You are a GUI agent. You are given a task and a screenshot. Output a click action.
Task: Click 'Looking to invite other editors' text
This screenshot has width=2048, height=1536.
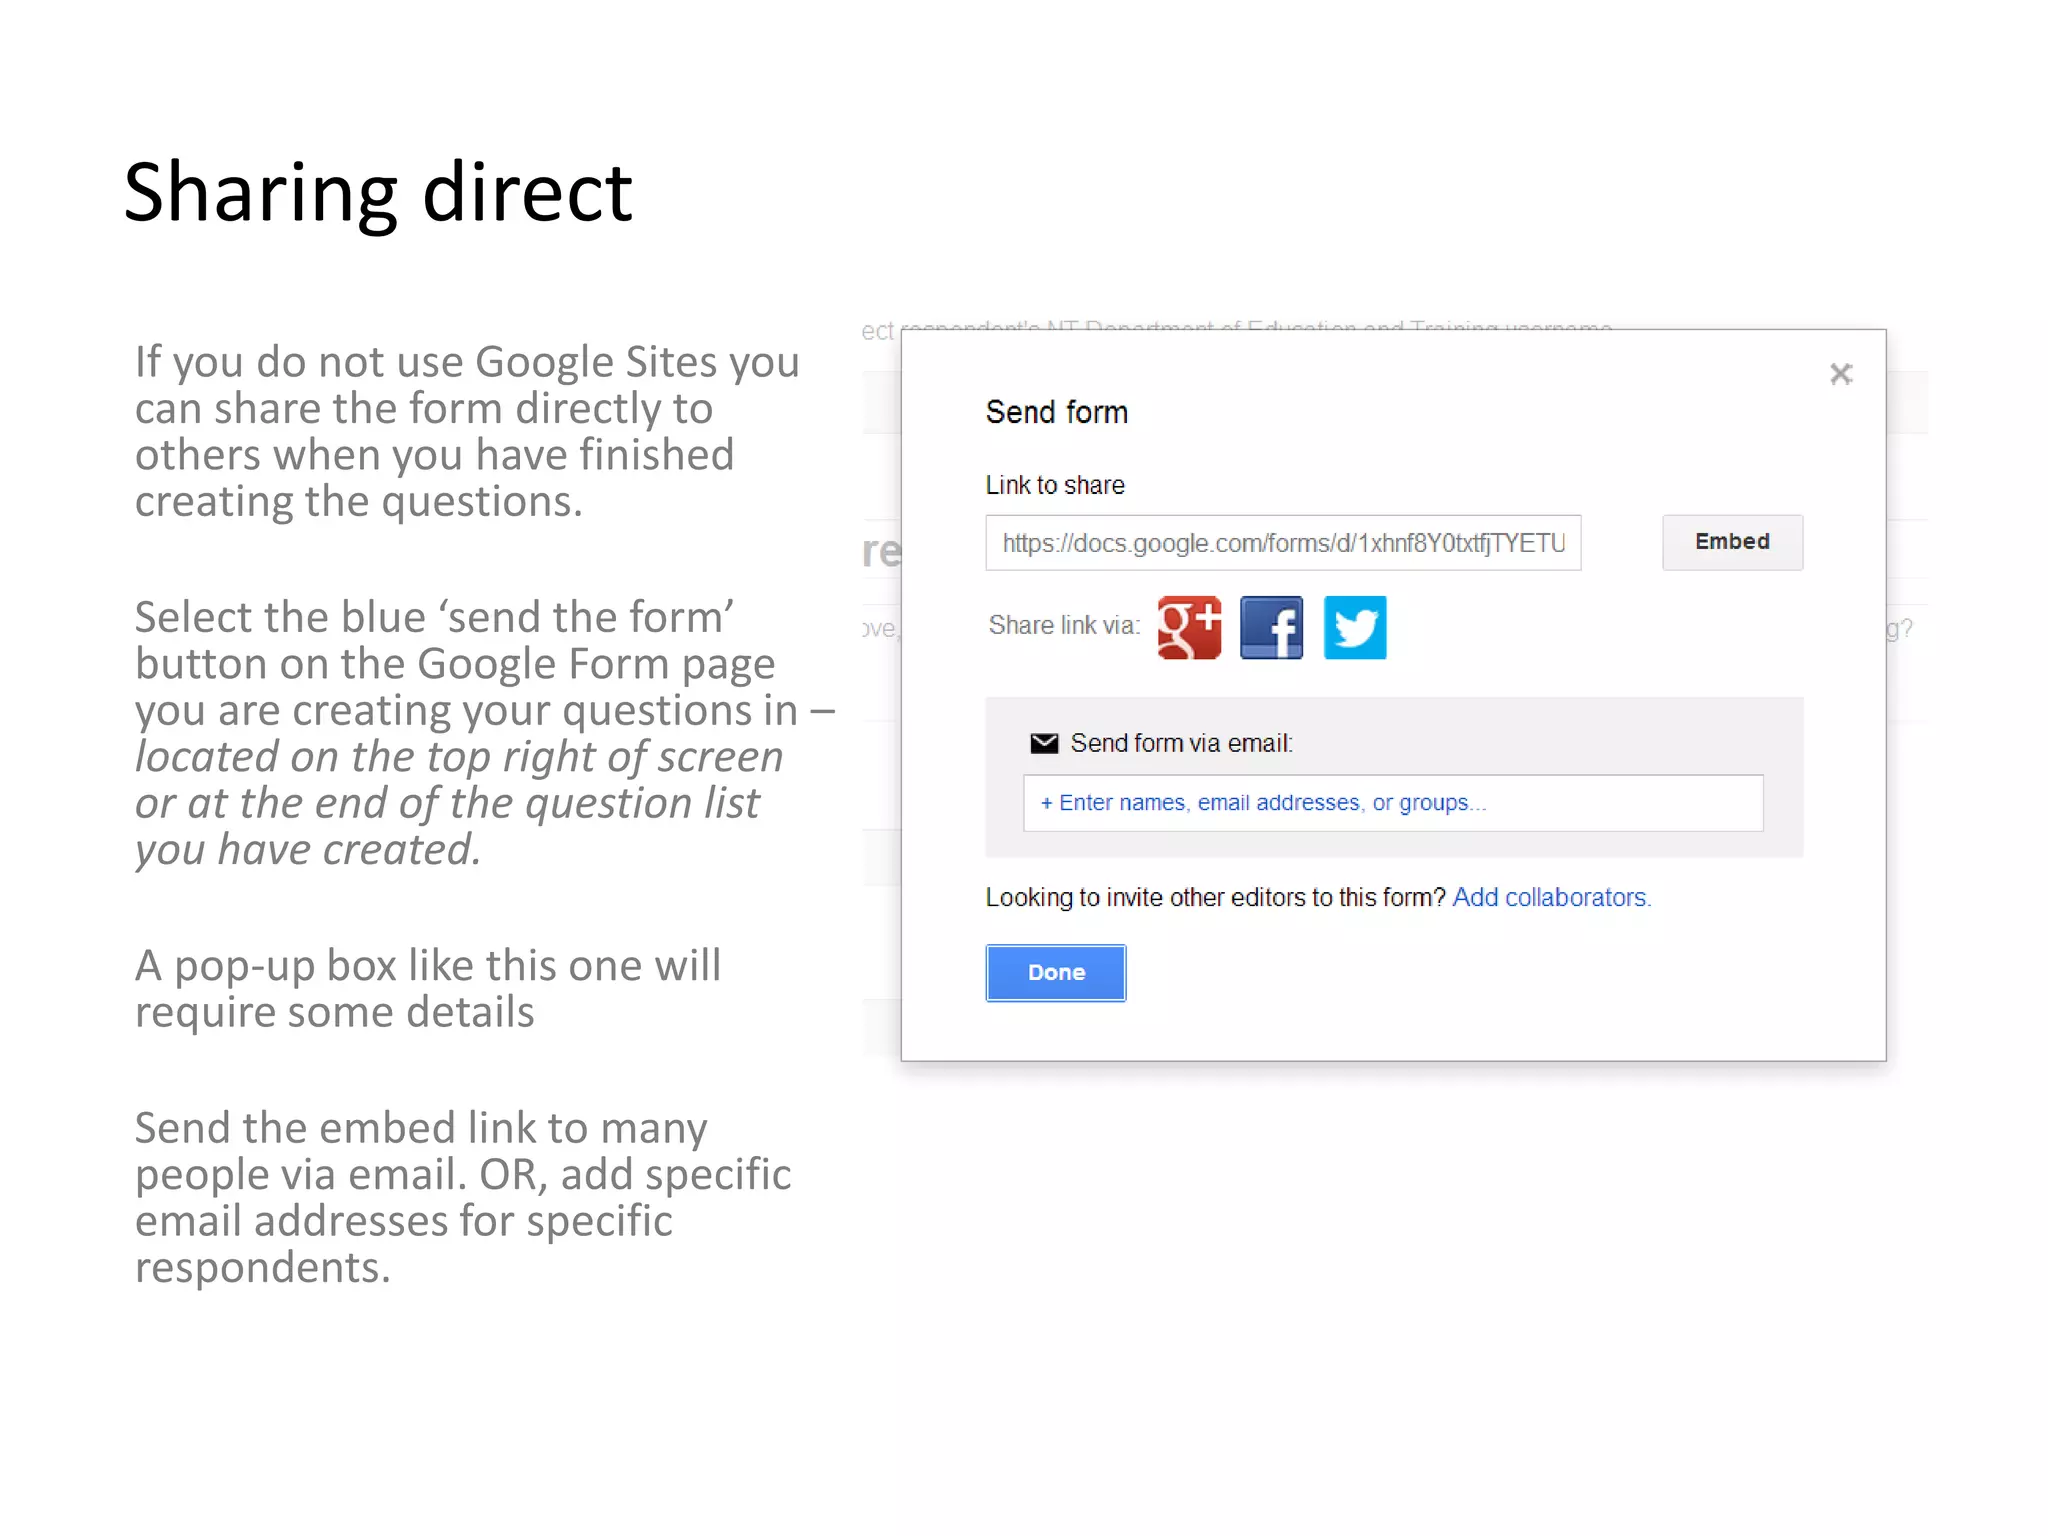(x=1215, y=897)
